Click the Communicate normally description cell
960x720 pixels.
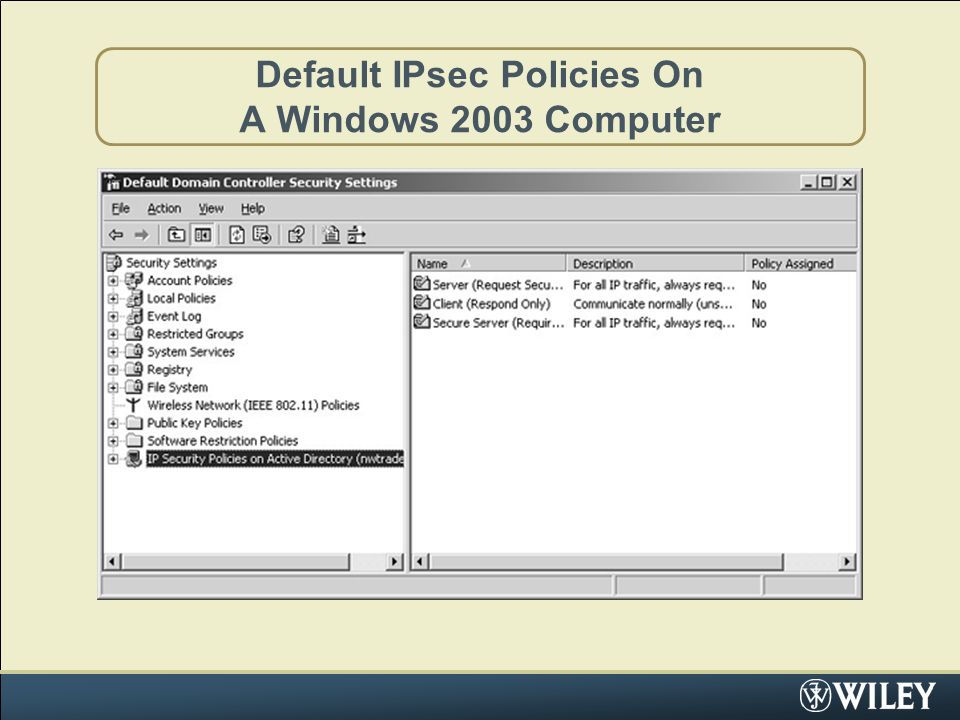[653, 304]
